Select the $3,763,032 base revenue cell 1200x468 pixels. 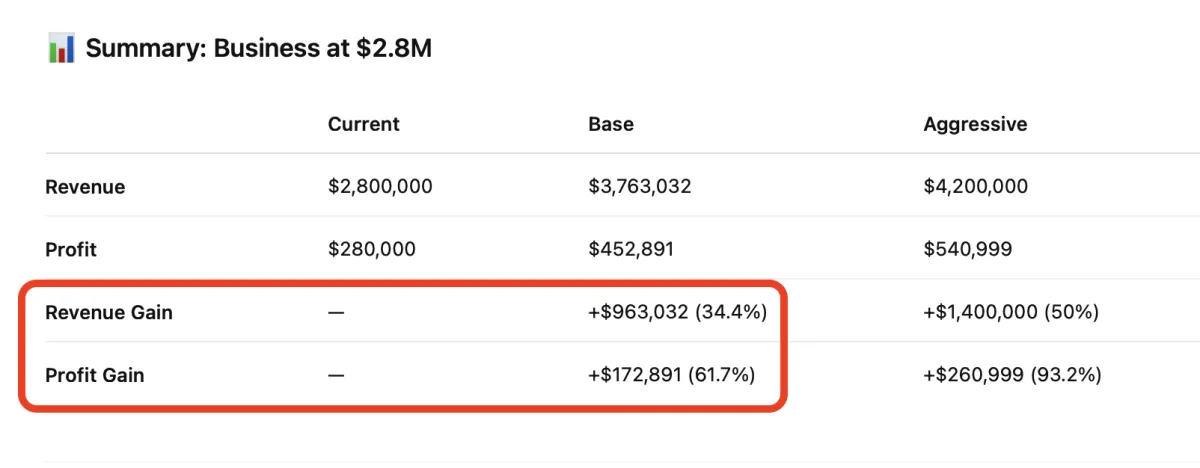pos(639,187)
